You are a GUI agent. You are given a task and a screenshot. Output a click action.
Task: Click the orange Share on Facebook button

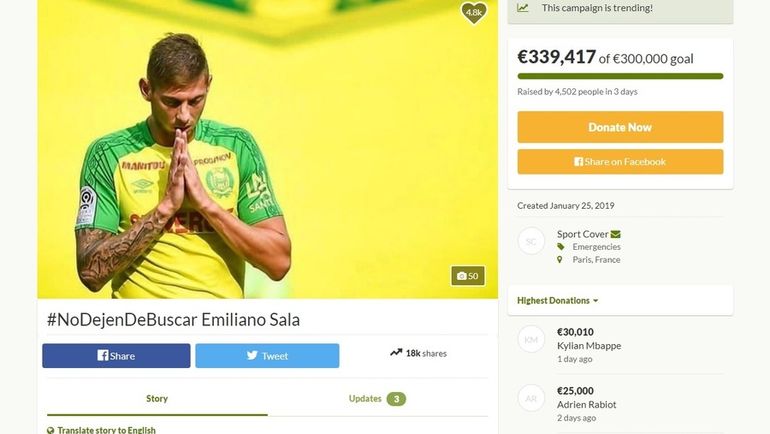620,162
